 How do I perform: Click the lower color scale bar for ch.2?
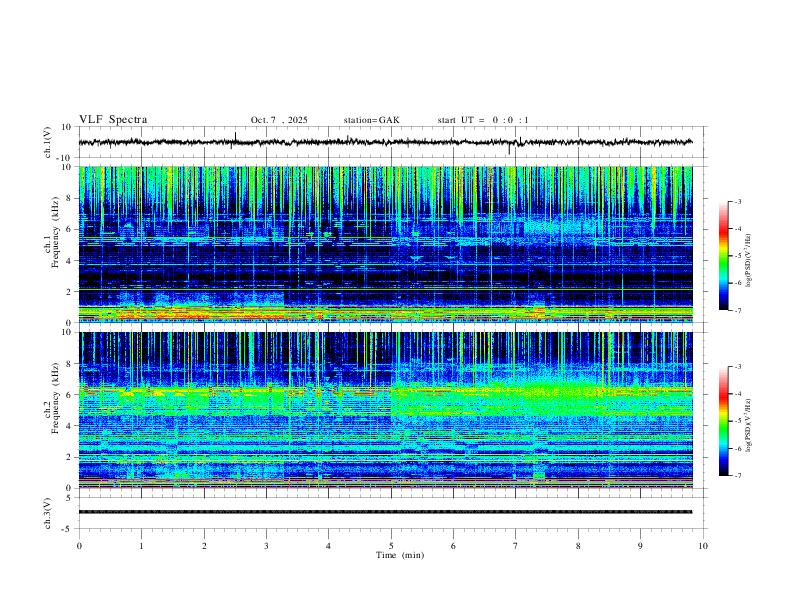click(724, 421)
